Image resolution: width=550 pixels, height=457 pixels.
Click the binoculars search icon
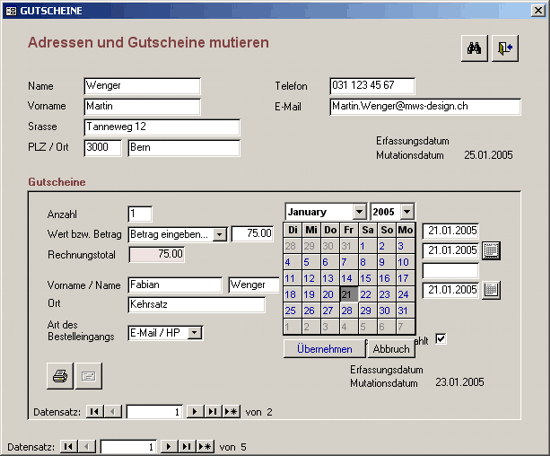pyautogui.click(x=474, y=48)
